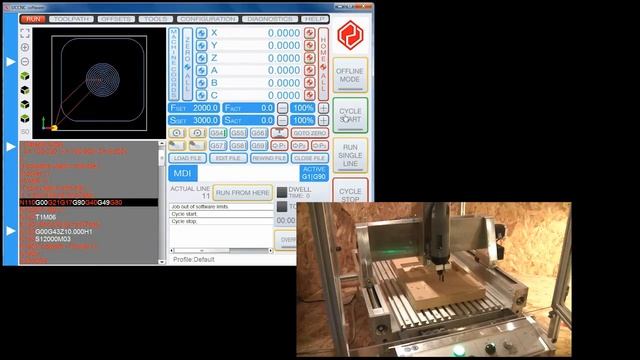Zoom out the toolpath viewer
The image size is (640, 360).
pyautogui.click(x=25, y=62)
